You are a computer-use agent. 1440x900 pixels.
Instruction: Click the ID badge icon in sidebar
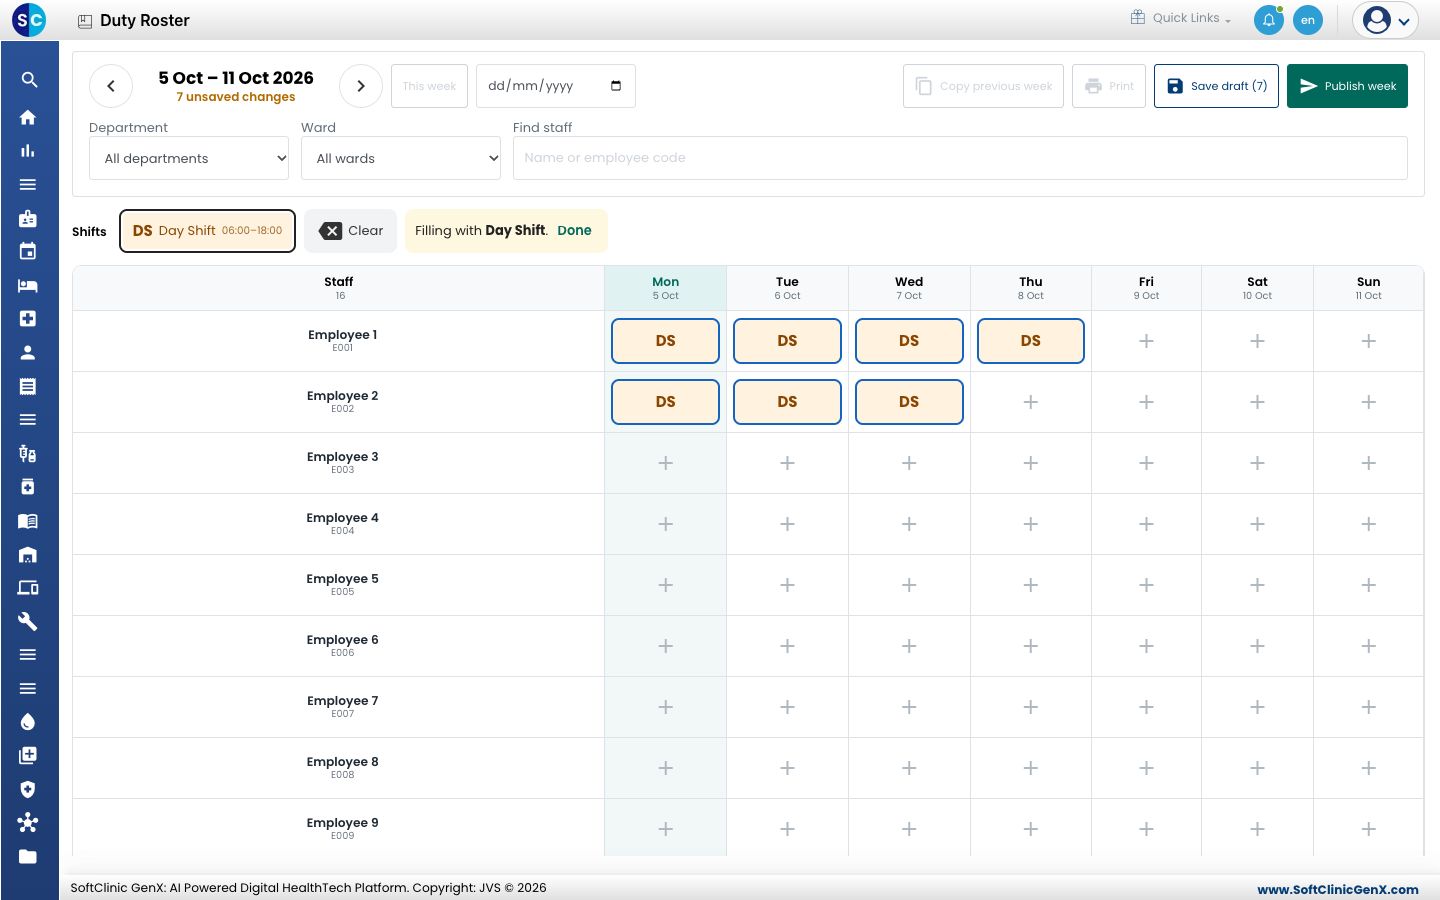click(28, 218)
